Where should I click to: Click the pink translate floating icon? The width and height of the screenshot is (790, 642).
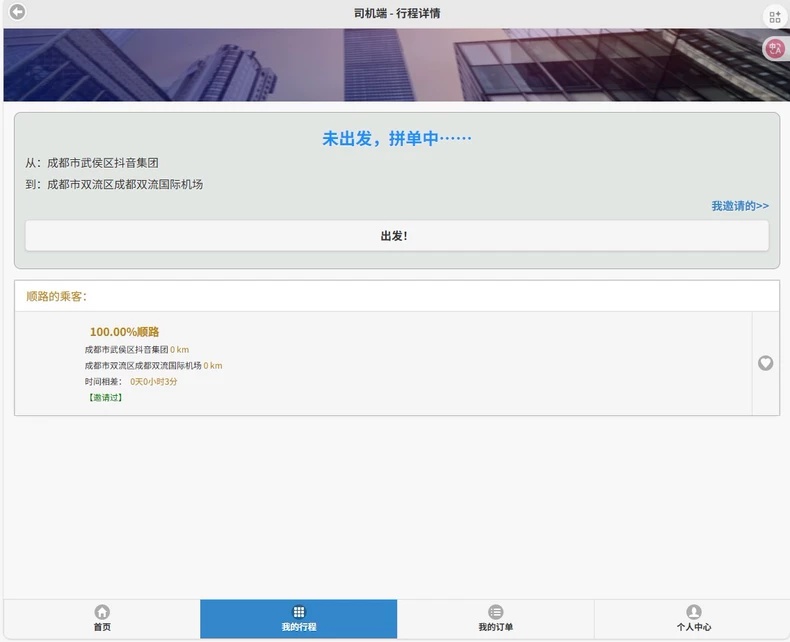point(775,49)
